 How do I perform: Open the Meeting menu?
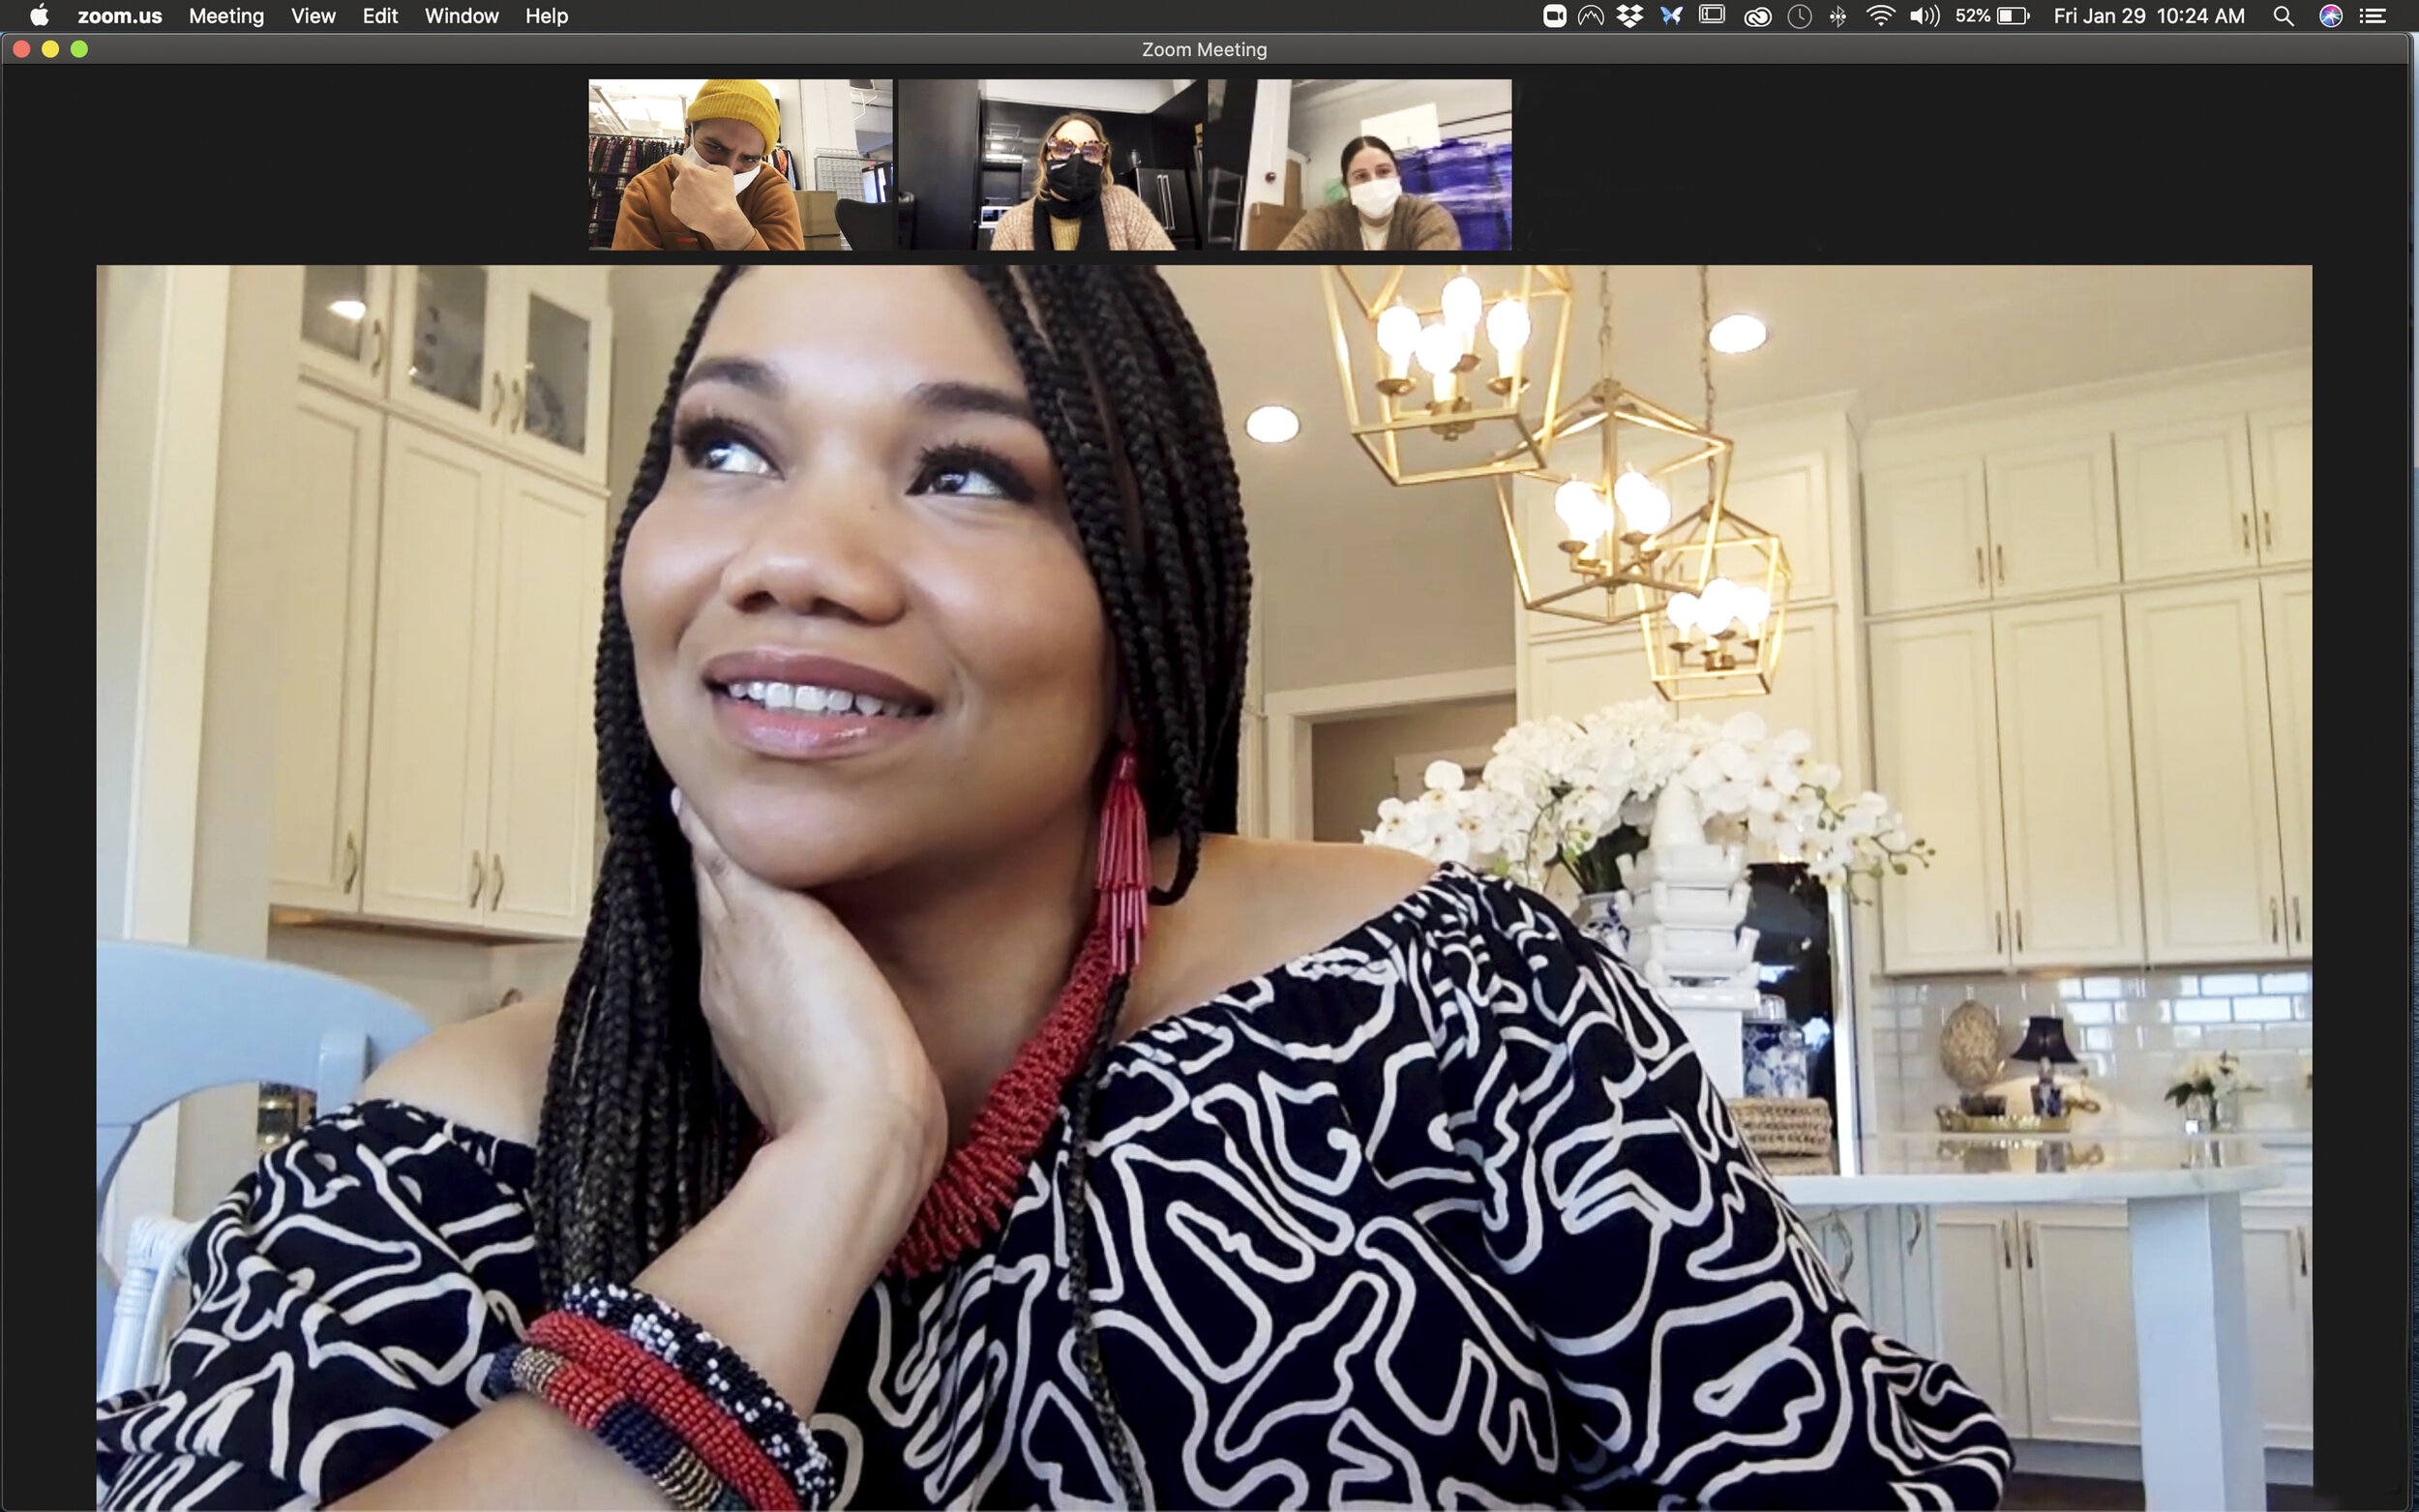pos(226,16)
